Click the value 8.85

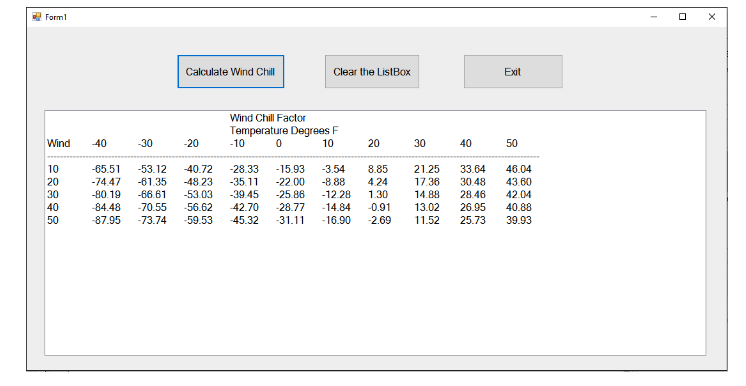[x=378, y=169]
